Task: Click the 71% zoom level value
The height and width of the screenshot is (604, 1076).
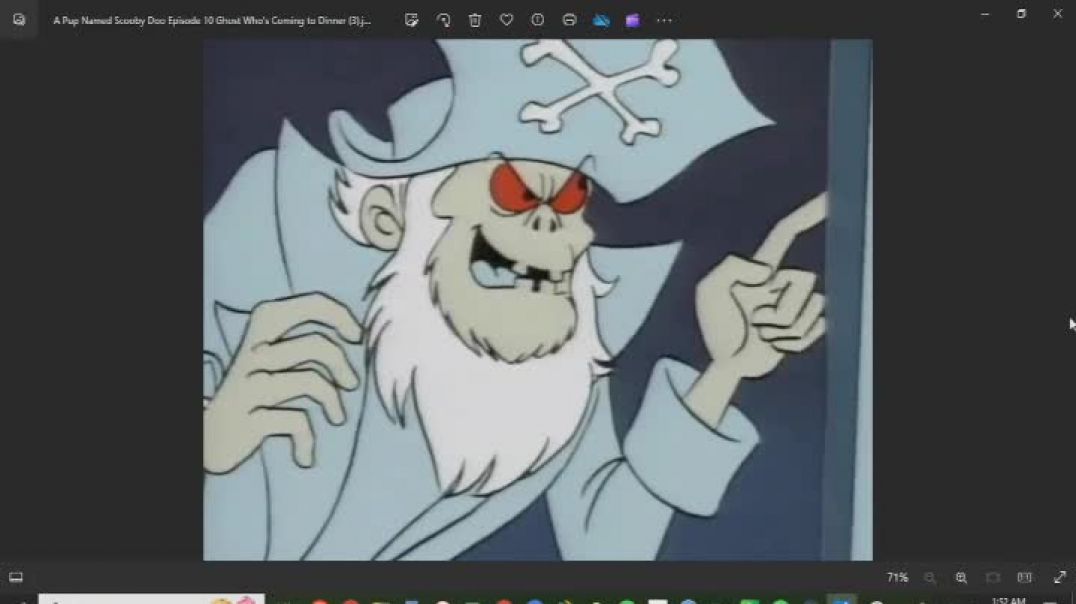Action: point(897,577)
